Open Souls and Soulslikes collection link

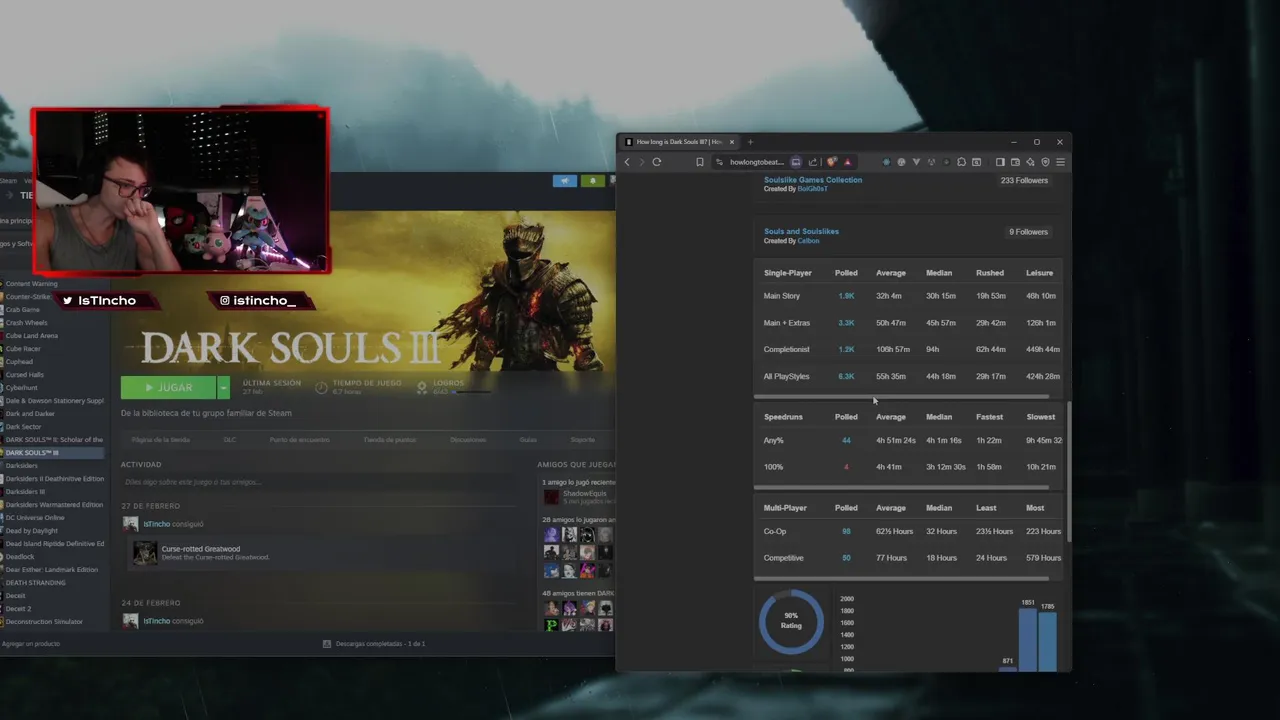pyautogui.click(x=801, y=231)
